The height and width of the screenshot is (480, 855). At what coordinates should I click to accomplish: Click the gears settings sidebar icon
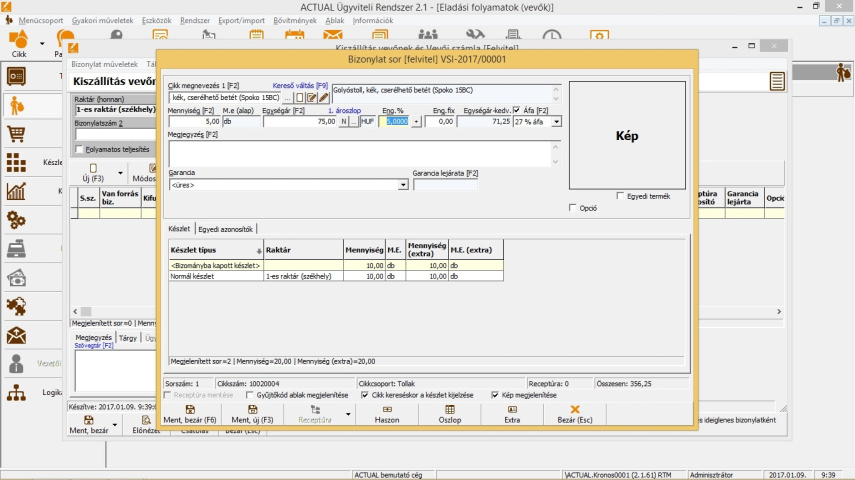tap(16, 221)
